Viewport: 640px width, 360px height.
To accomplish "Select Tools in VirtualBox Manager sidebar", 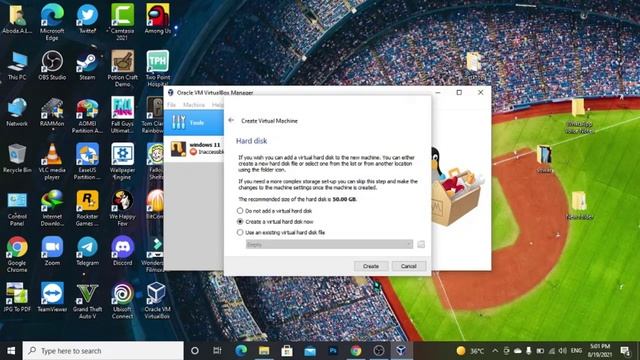I will pyautogui.click(x=194, y=122).
